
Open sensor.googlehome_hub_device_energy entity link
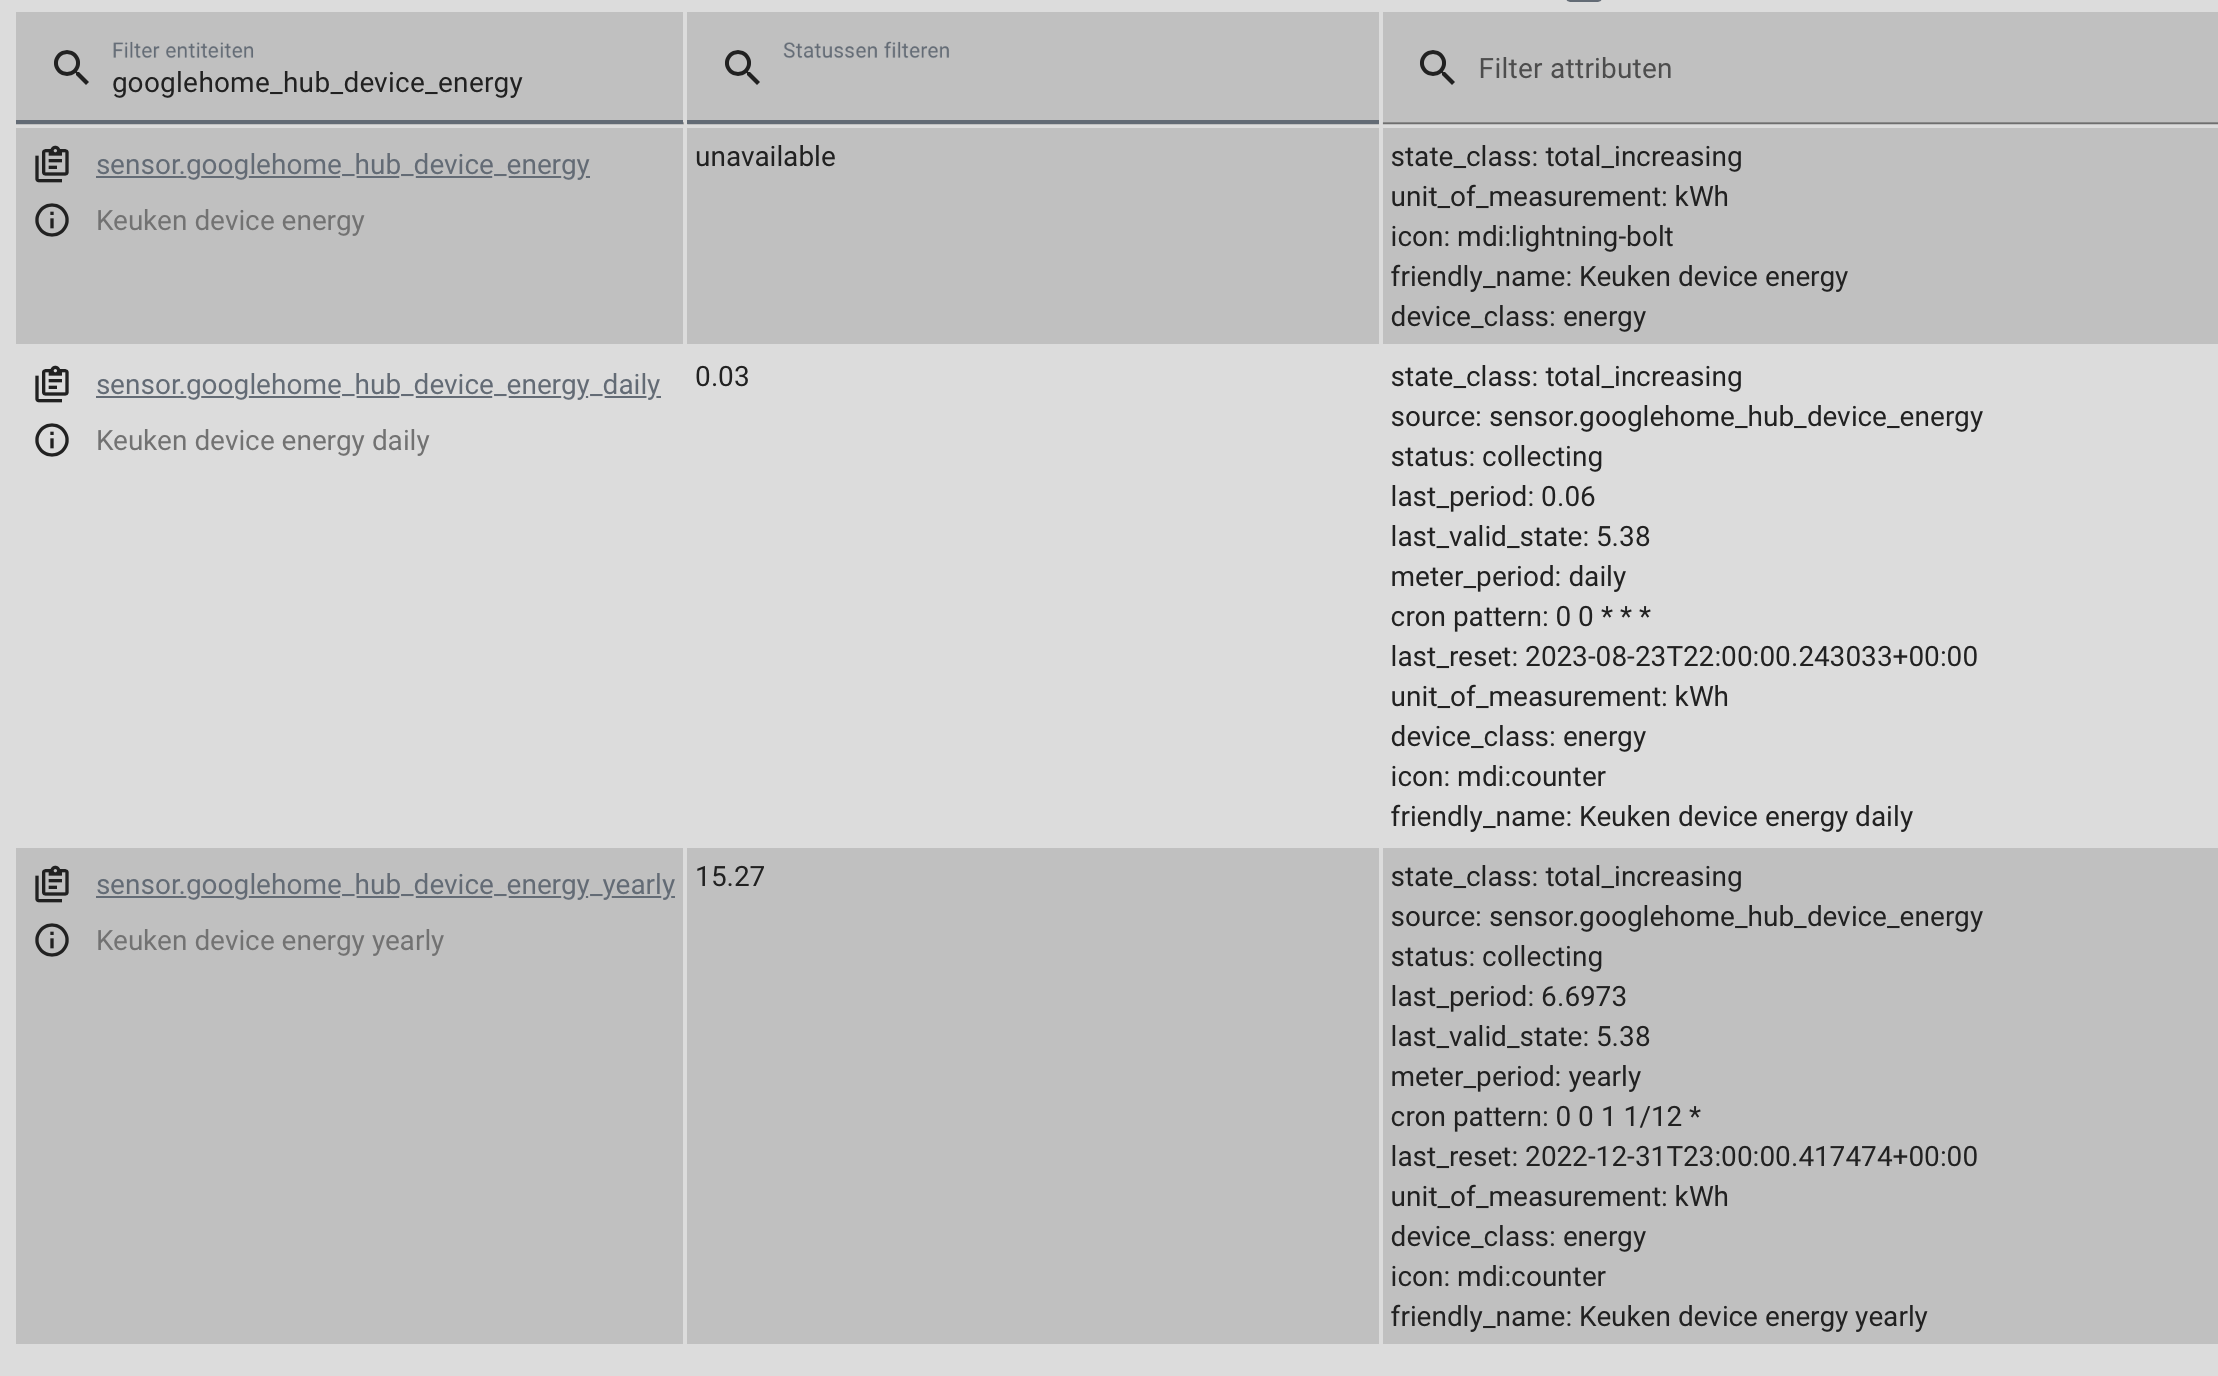point(343,164)
